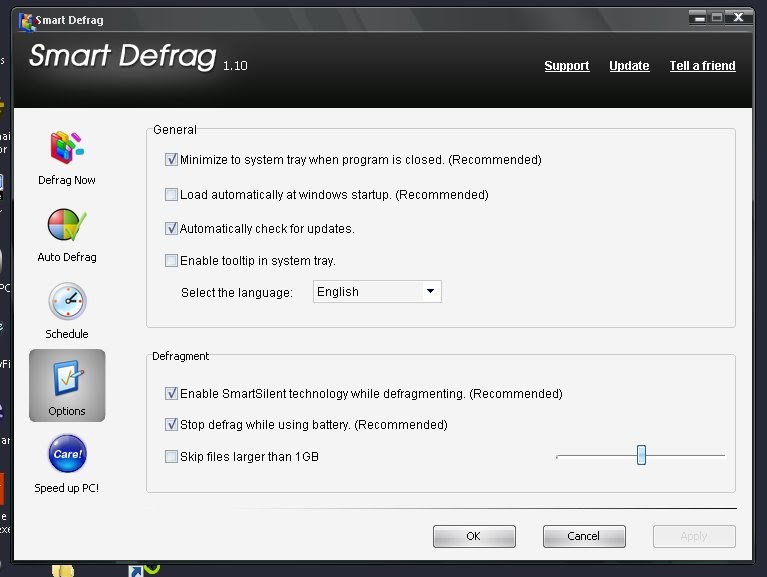Screen dimensions: 767x577
Task: Open the Schedule clock icon
Action: point(67,301)
